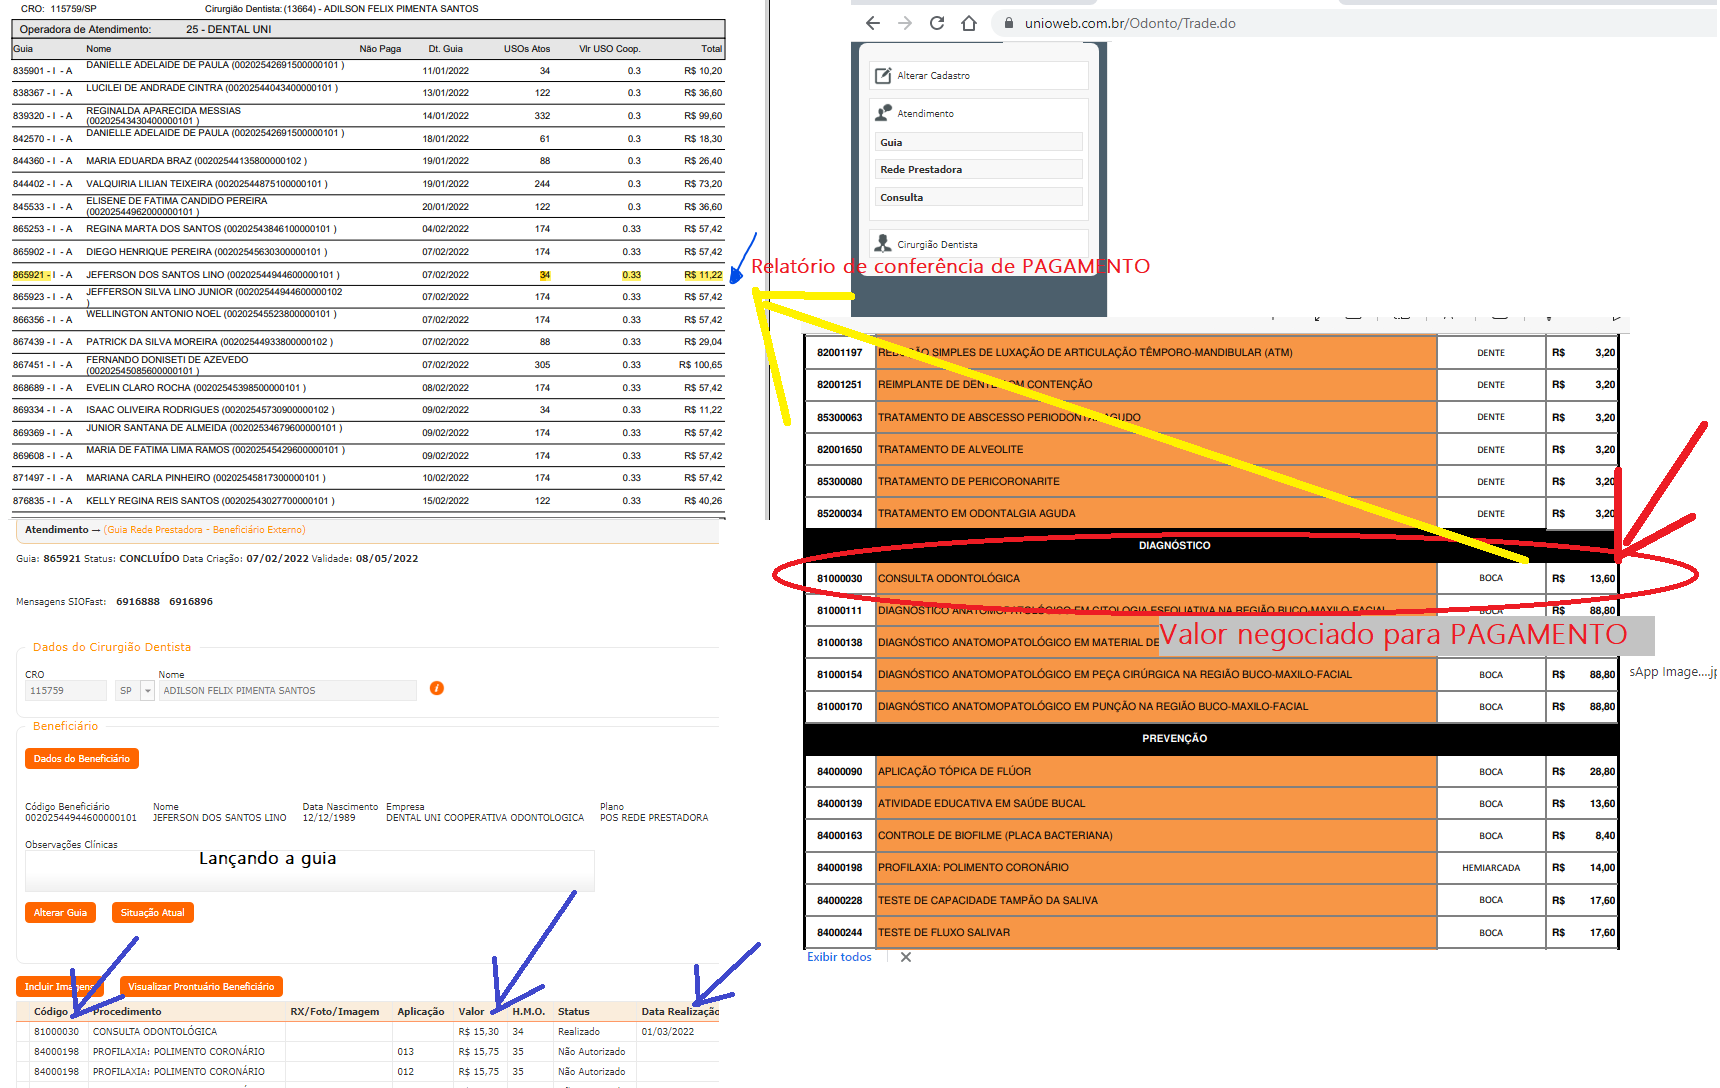1720x1088 pixels.
Task: Close the download bar with X
Action: (906, 957)
